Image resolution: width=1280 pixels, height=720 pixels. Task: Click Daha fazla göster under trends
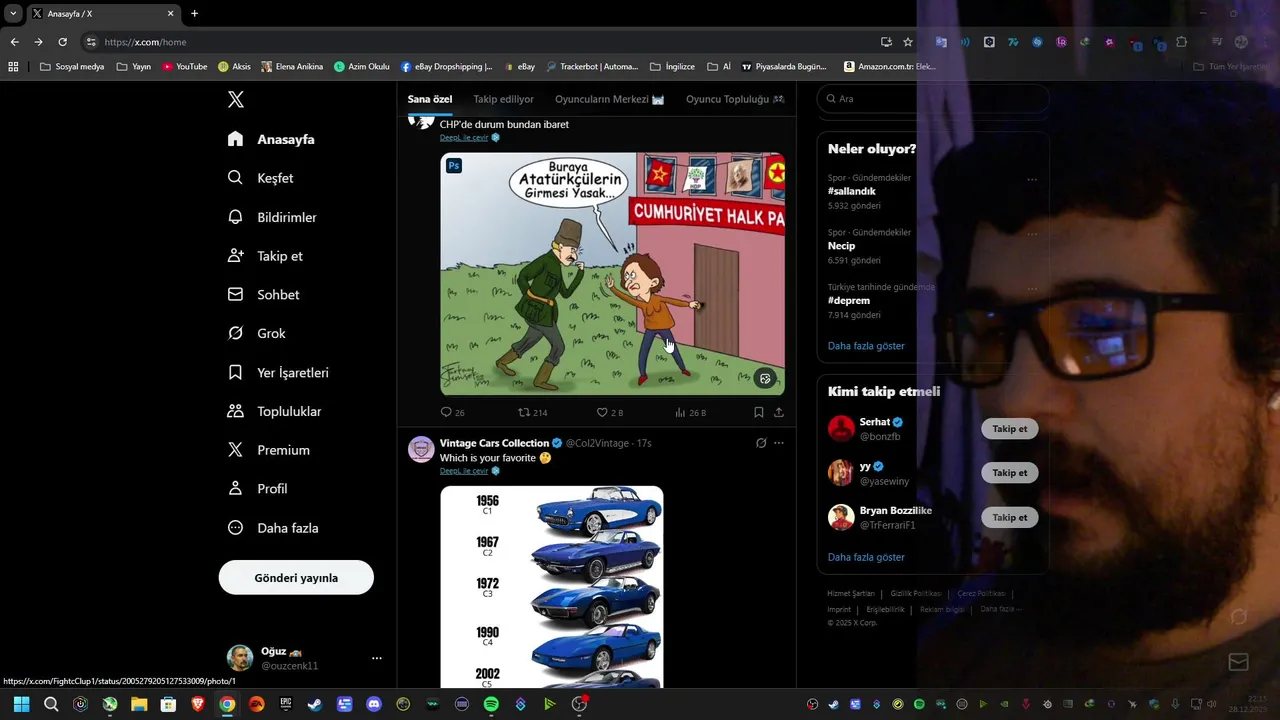tap(866, 346)
